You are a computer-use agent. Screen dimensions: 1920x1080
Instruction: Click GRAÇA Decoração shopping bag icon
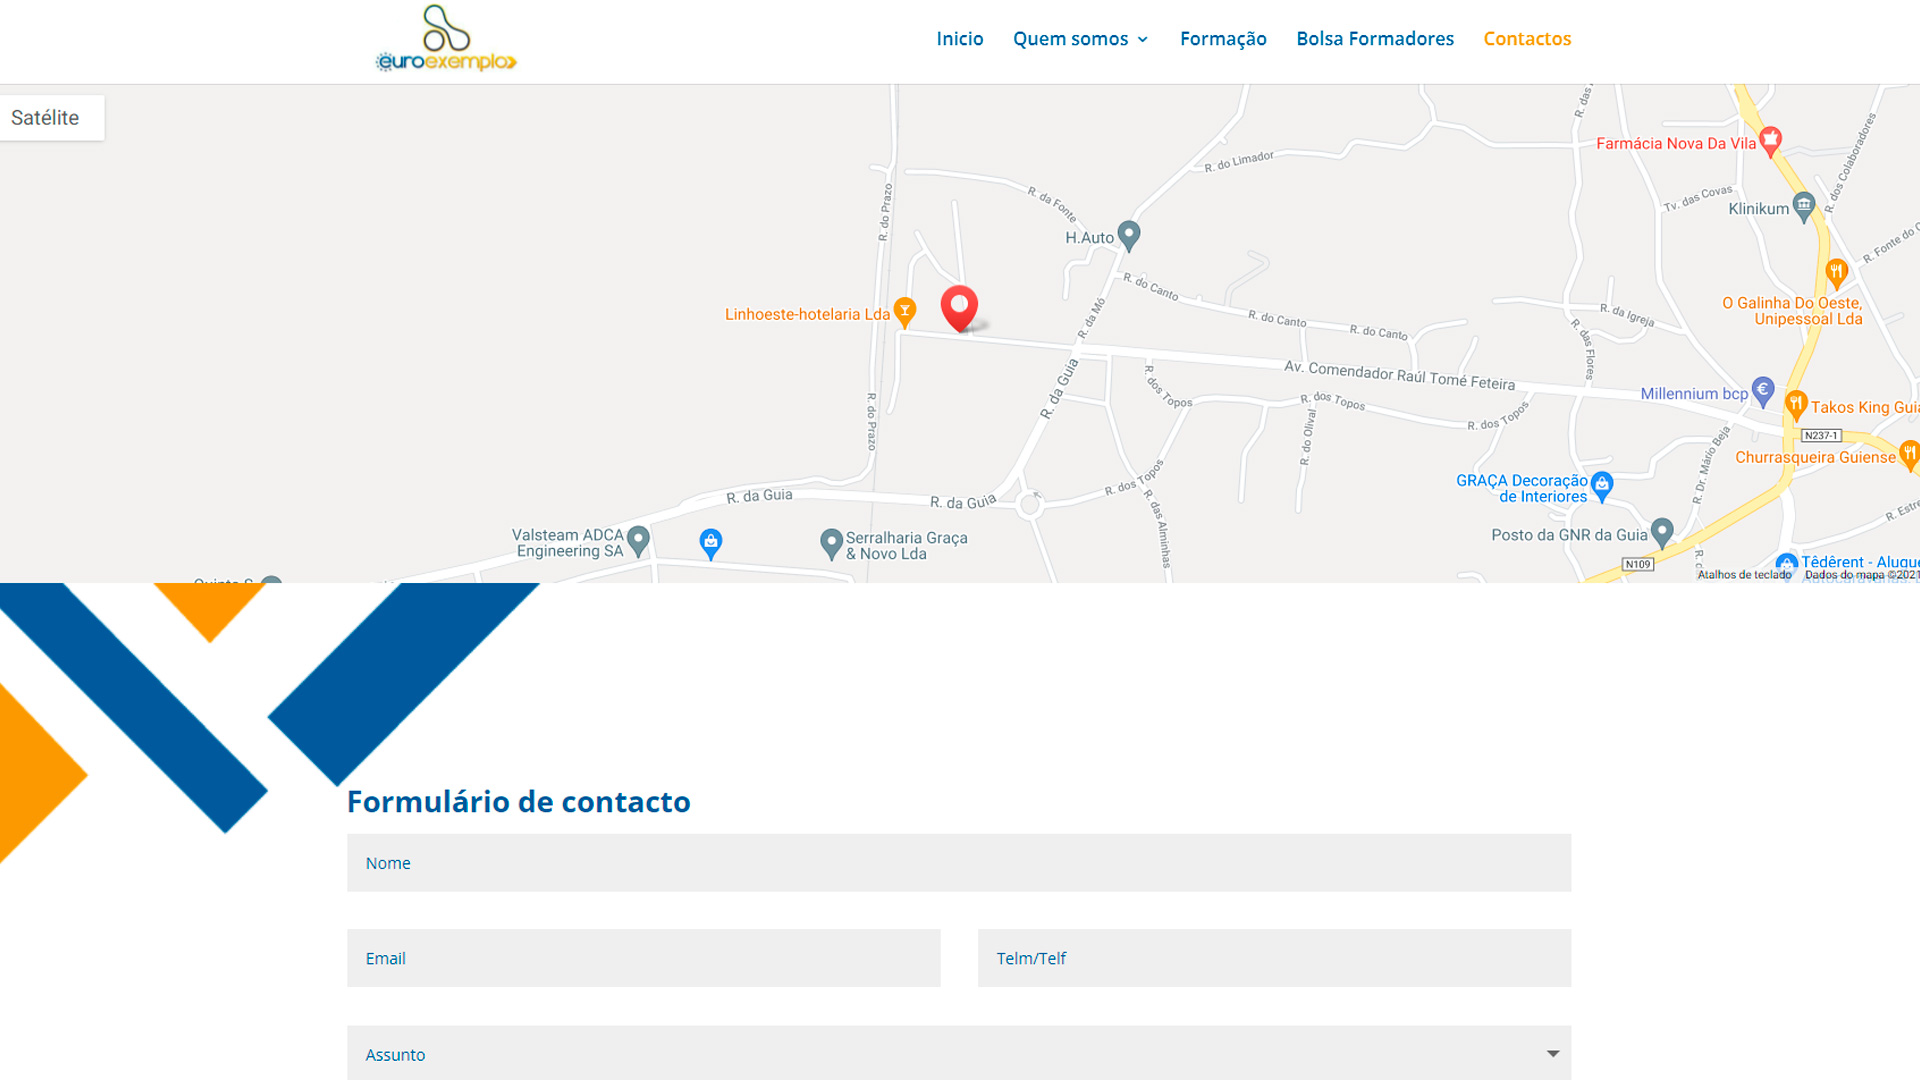(x=1602, y=486)
